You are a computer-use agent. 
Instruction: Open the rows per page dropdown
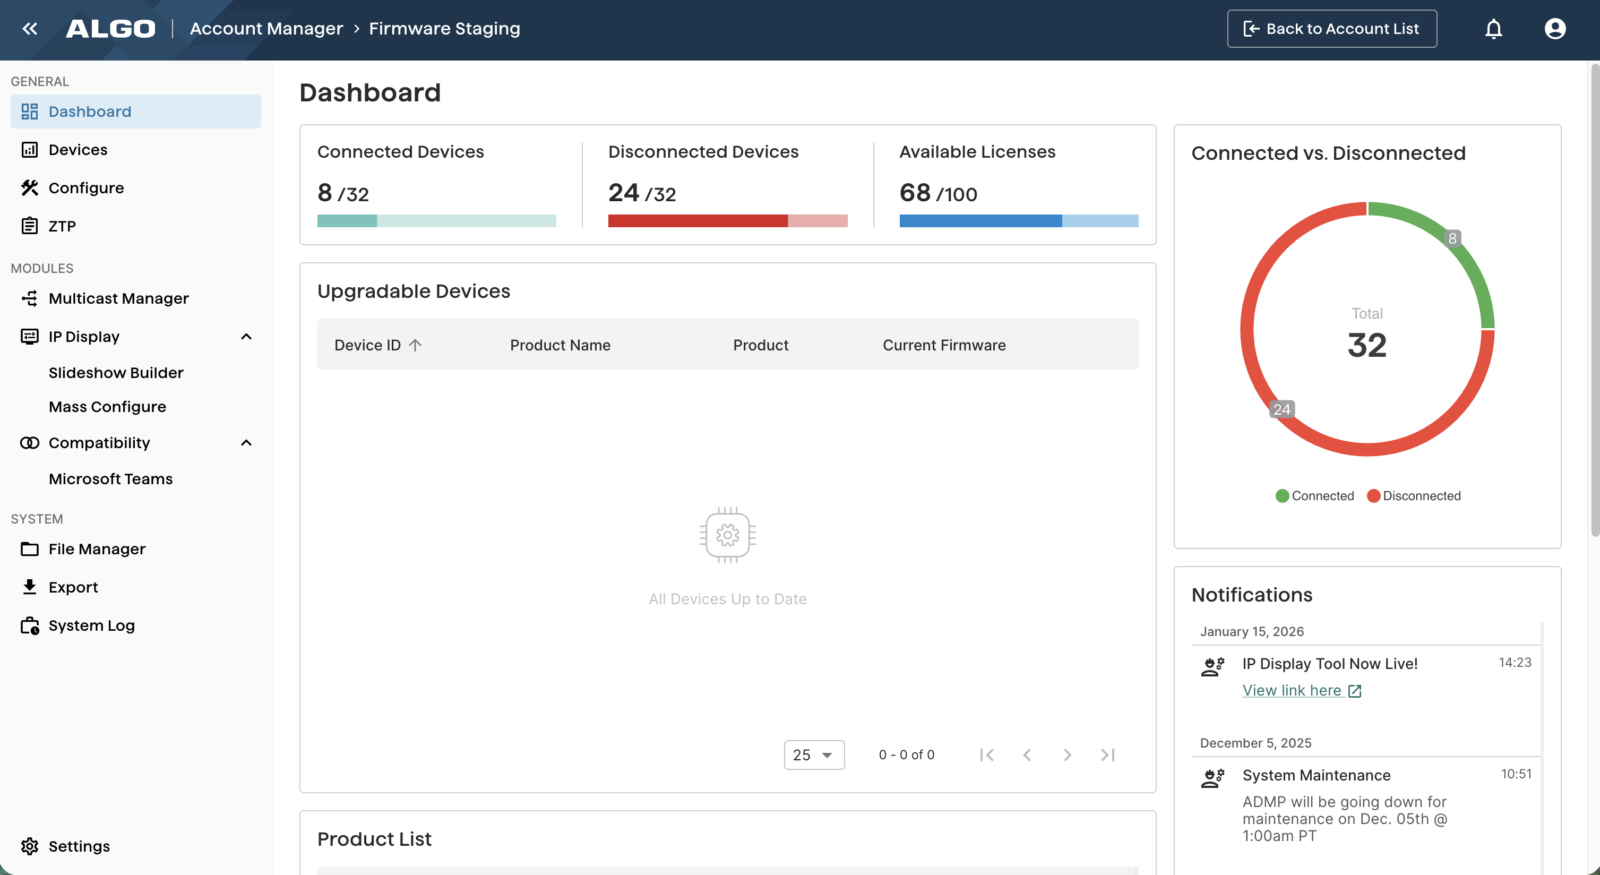813,755
